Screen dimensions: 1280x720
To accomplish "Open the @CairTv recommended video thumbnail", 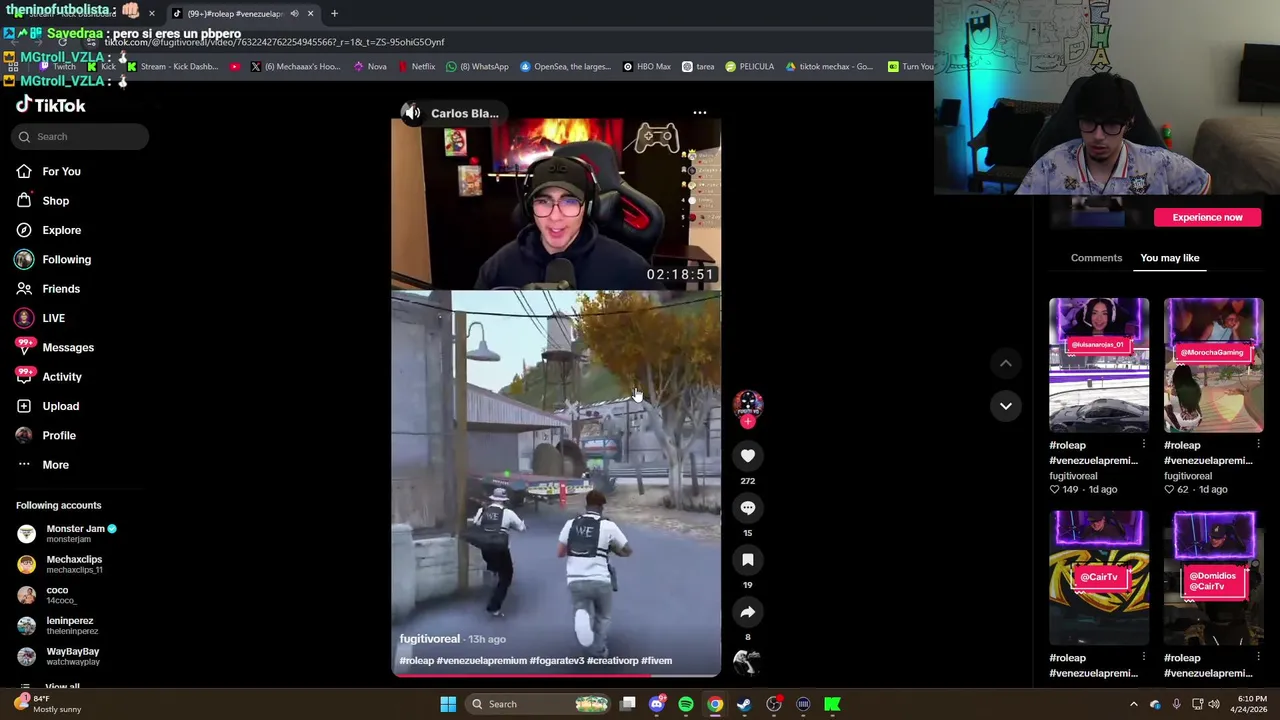I will click(x=1099, y=578).
